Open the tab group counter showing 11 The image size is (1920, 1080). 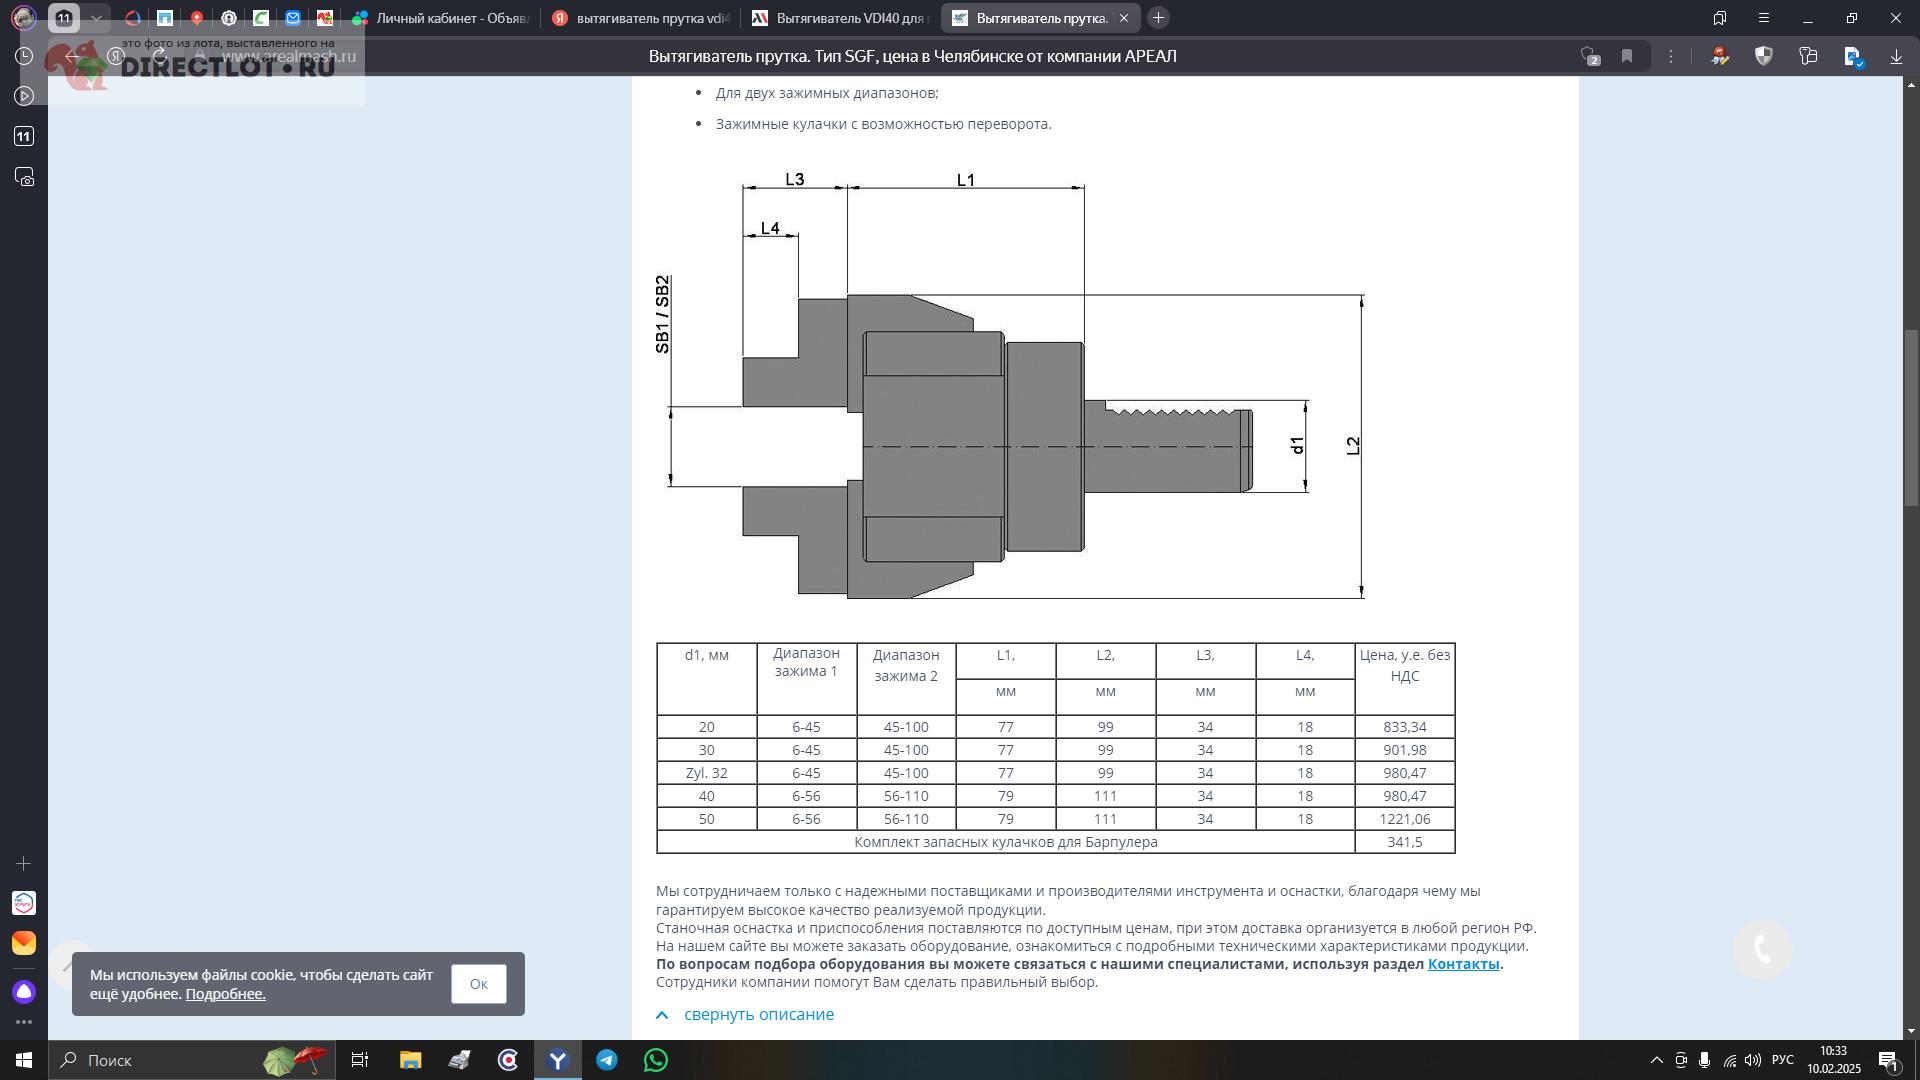[64, 18]
